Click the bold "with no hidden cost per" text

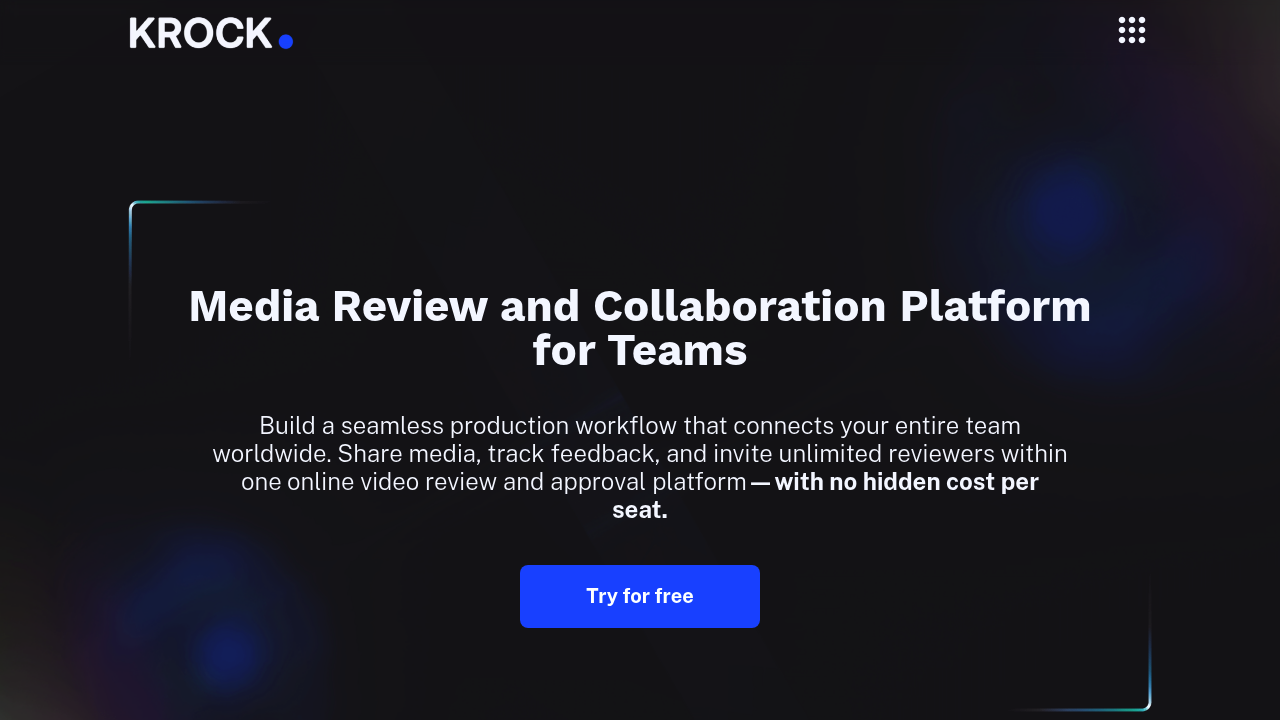point(906,482)
